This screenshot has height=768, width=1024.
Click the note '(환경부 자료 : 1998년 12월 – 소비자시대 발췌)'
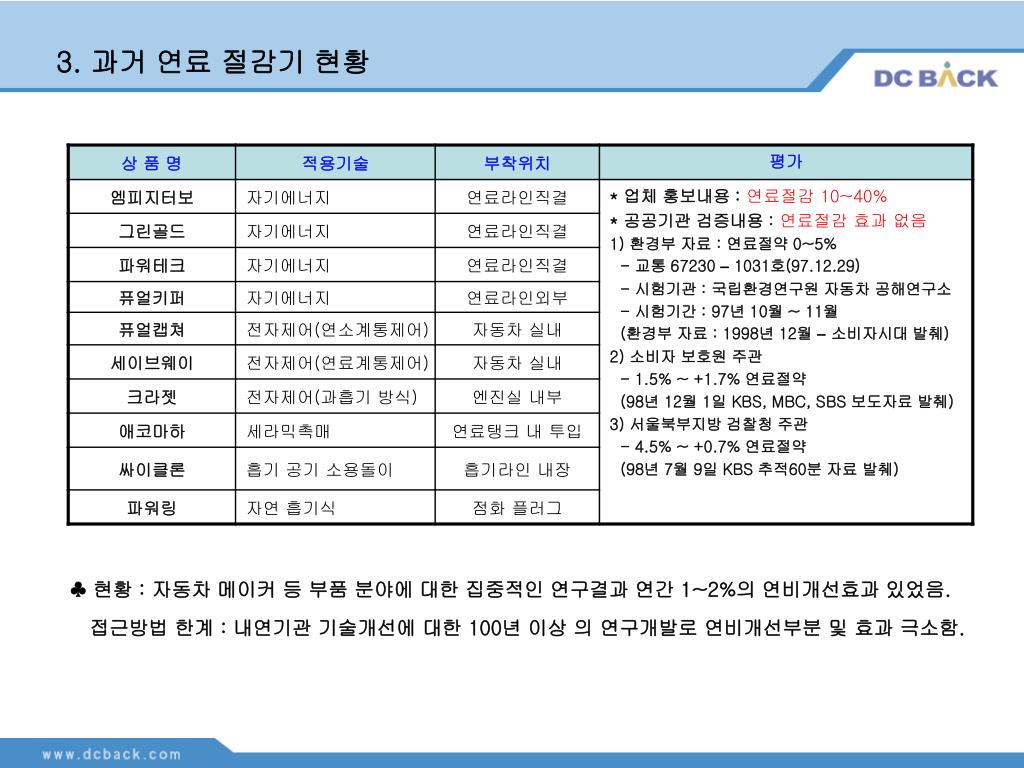784,333
